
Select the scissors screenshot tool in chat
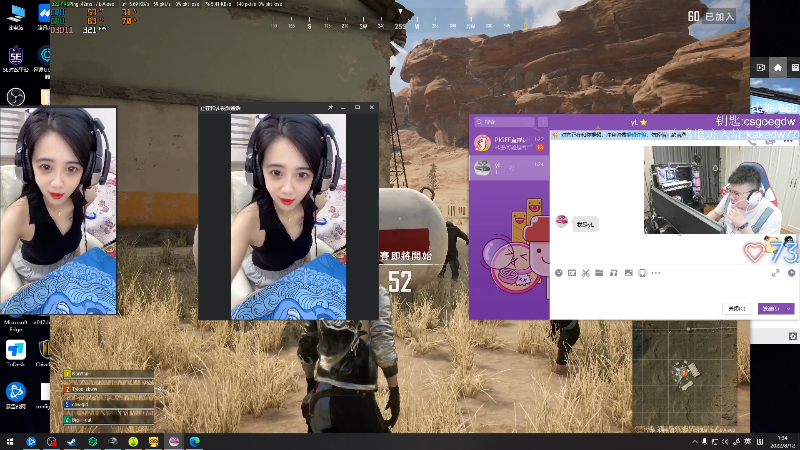tap(586, 273)
